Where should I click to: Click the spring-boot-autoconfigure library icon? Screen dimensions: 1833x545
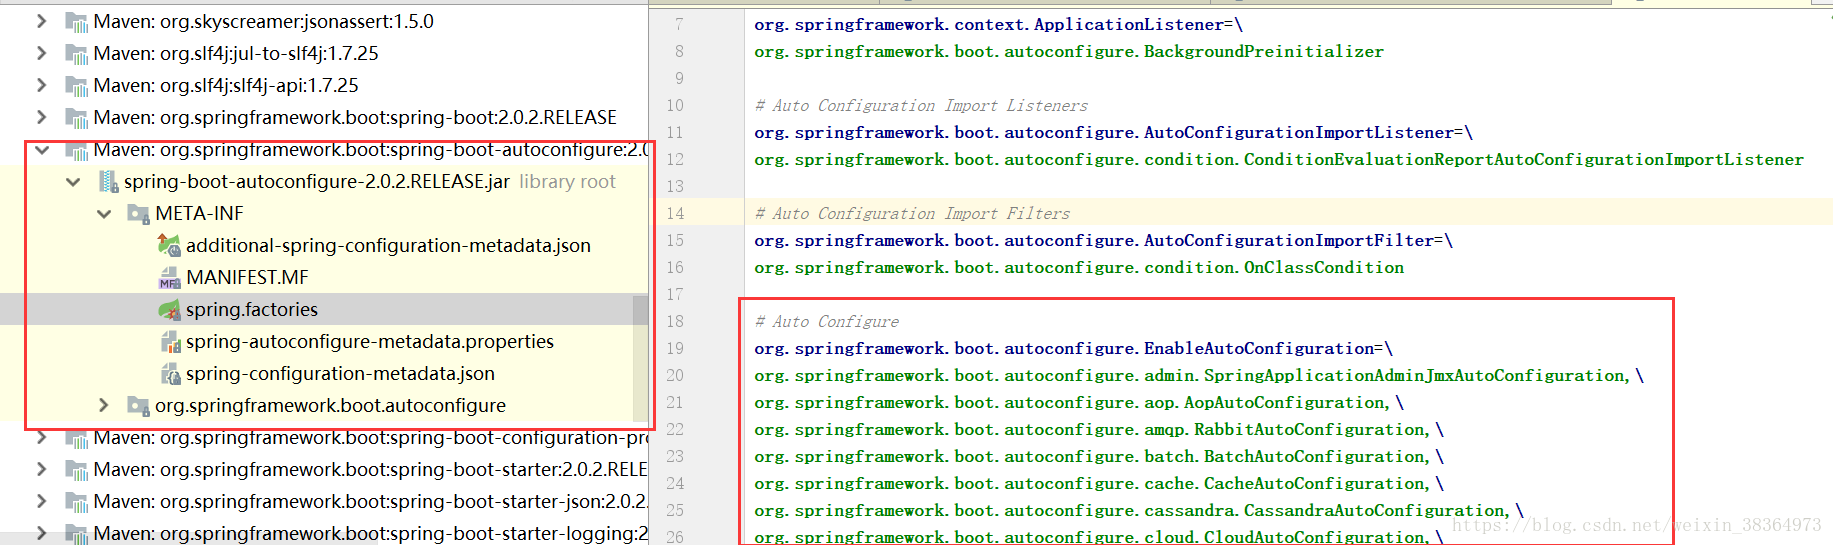click(76, 150)
